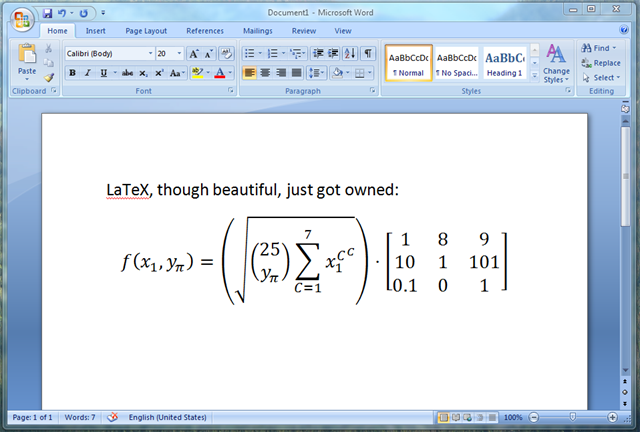640x432 pixels.
Task: Apply red font color
Action: [220, 73]
